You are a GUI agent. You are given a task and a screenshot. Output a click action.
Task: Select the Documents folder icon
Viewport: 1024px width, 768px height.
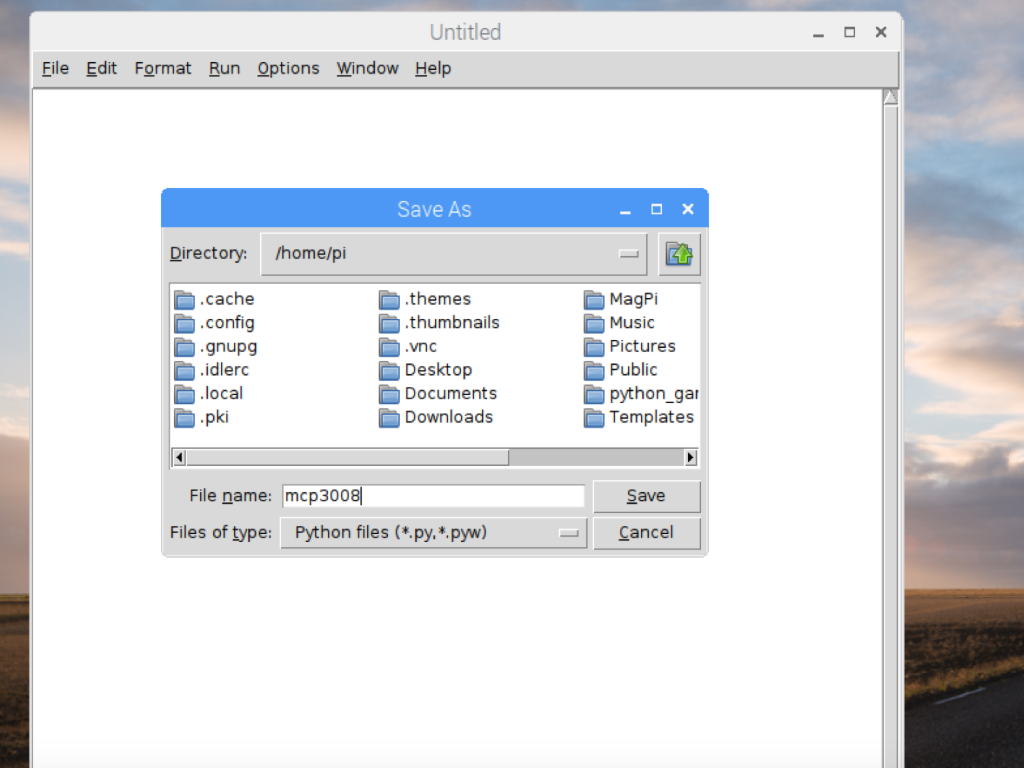[389, 394]
